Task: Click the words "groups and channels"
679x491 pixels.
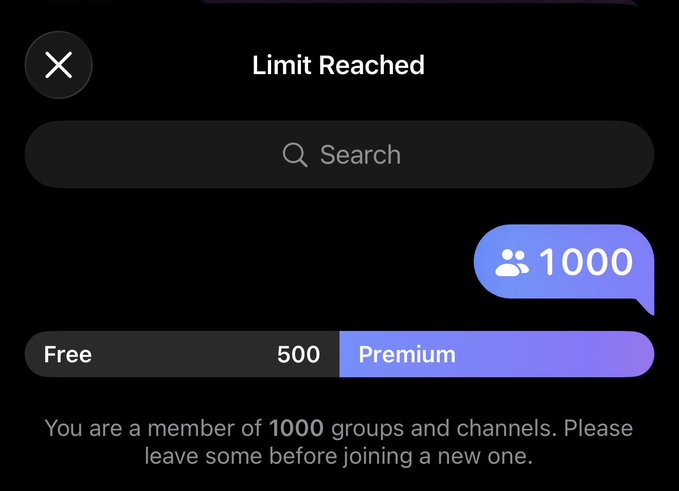Action: click(x=441, y=428)
